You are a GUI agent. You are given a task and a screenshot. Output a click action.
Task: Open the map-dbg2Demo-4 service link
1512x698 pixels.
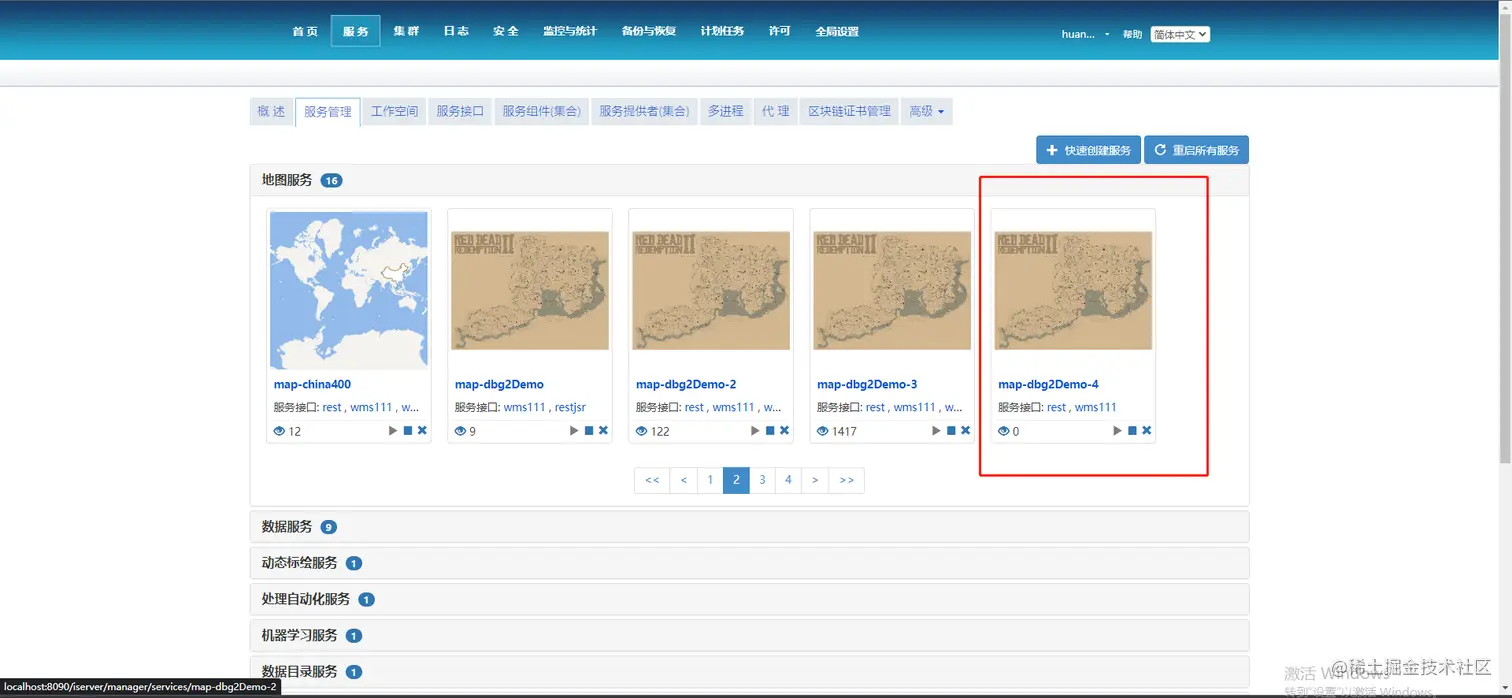[x=1048, y=384]
